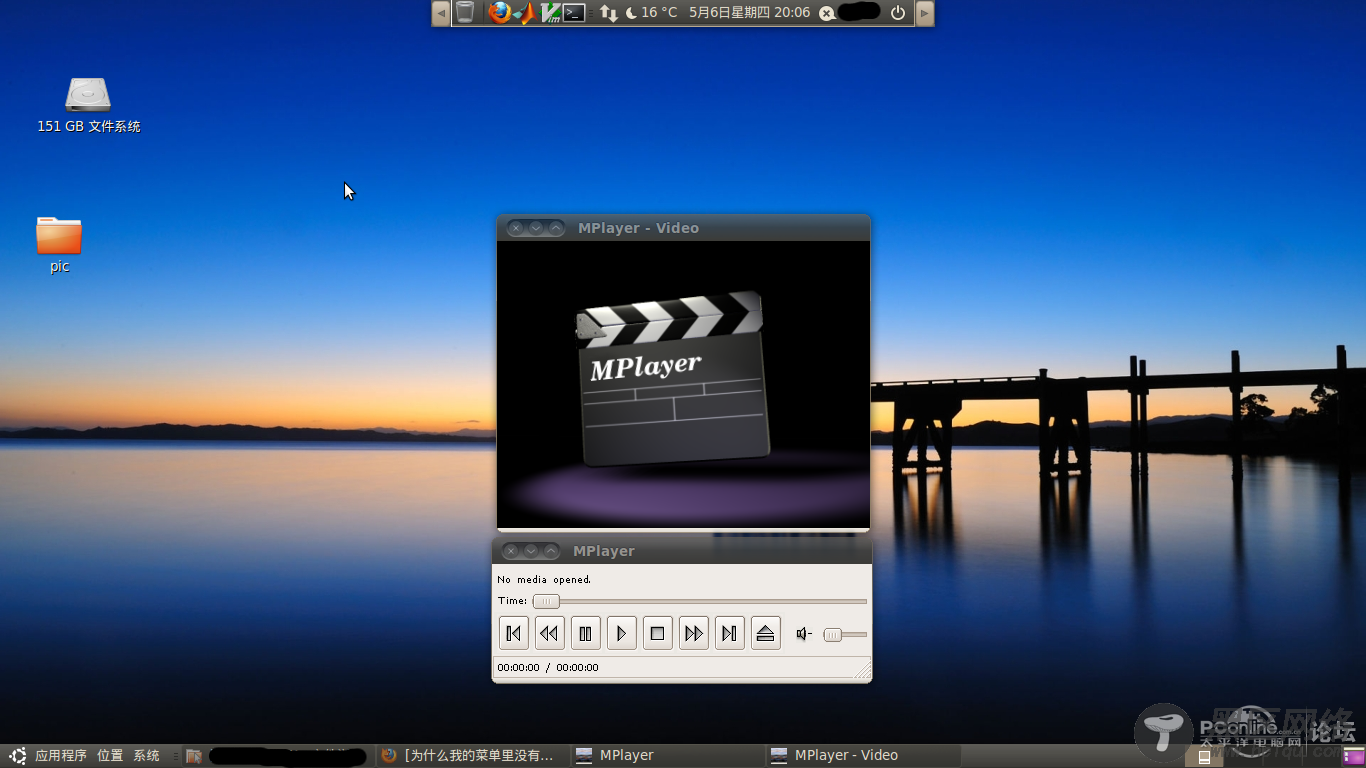
Task: Open the 系统 menu on the taskbar
Action: (146, 755)
